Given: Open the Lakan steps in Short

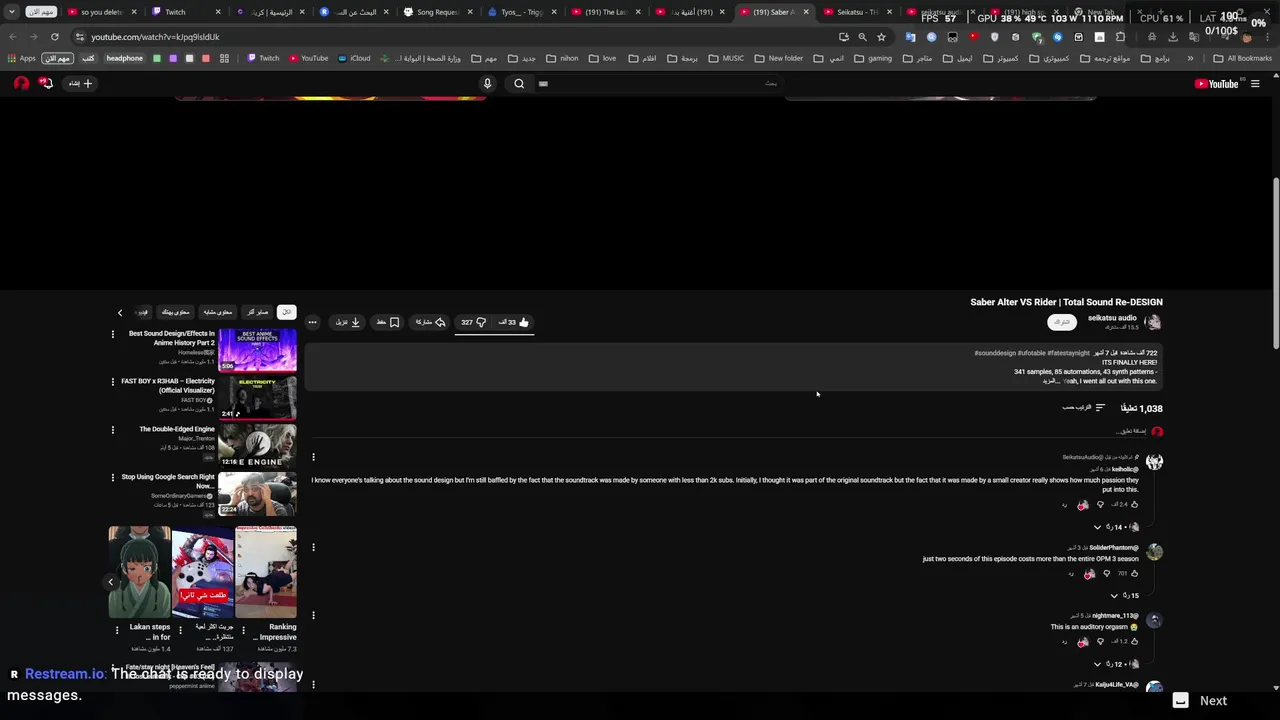Looking at the screenshot, I should coord(140,572).
